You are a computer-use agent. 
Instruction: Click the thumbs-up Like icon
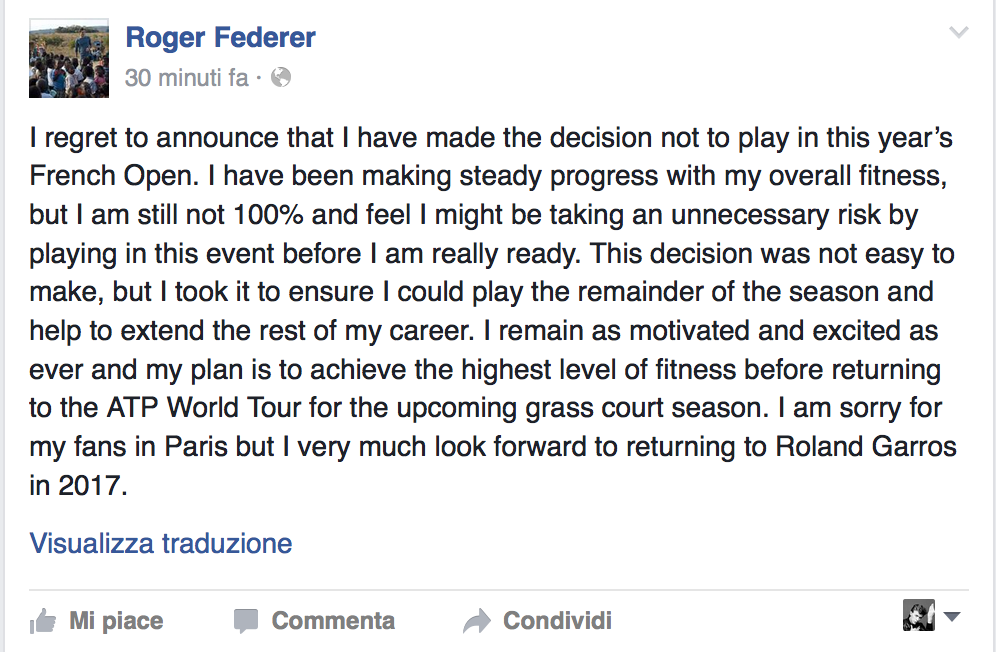(43, 621)
